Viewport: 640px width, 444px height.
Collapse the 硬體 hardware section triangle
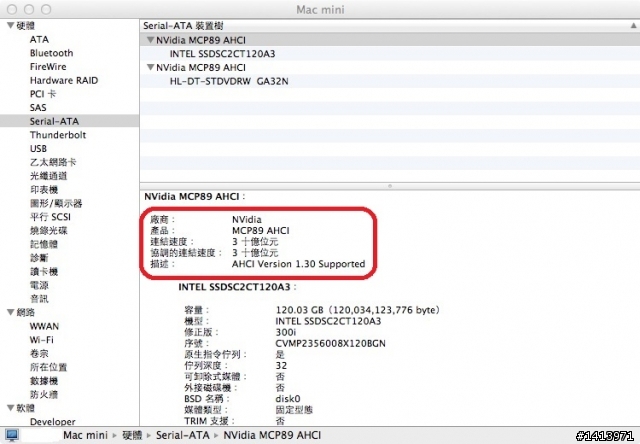point(11,26)
